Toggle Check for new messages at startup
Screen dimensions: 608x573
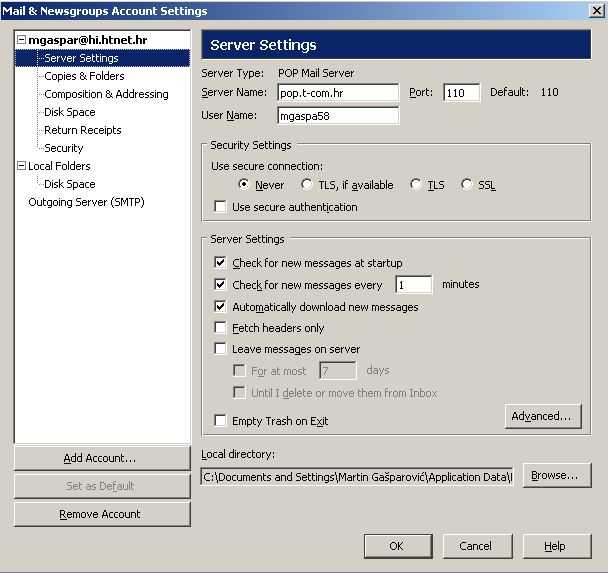220,263
